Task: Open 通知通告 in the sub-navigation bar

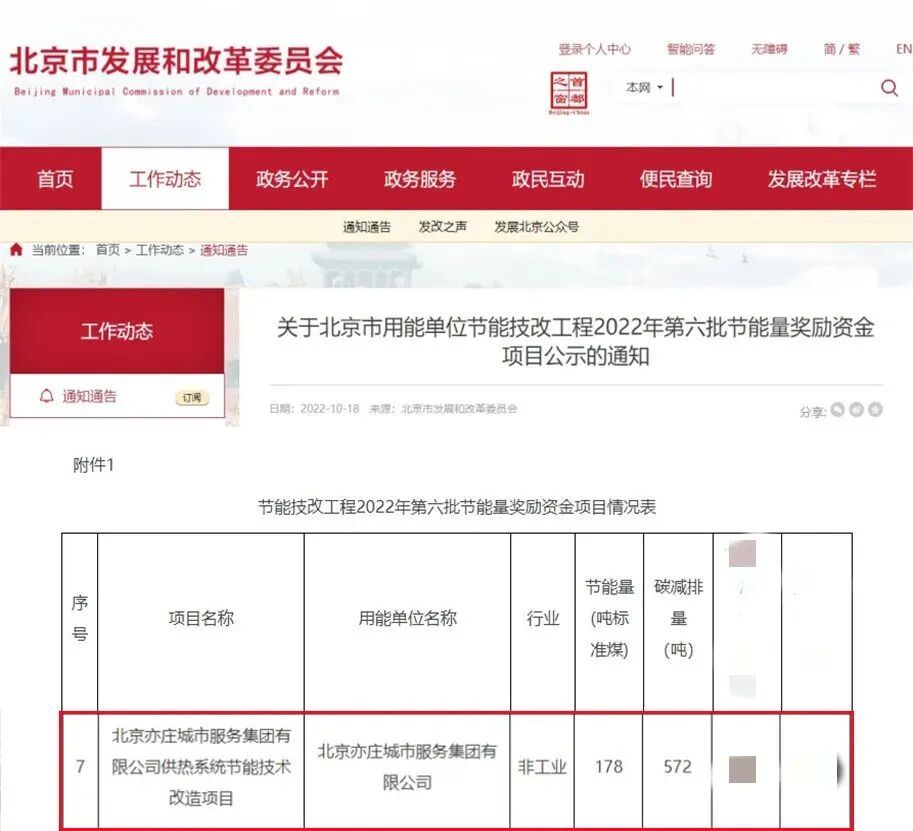Action: coord(367,227)
